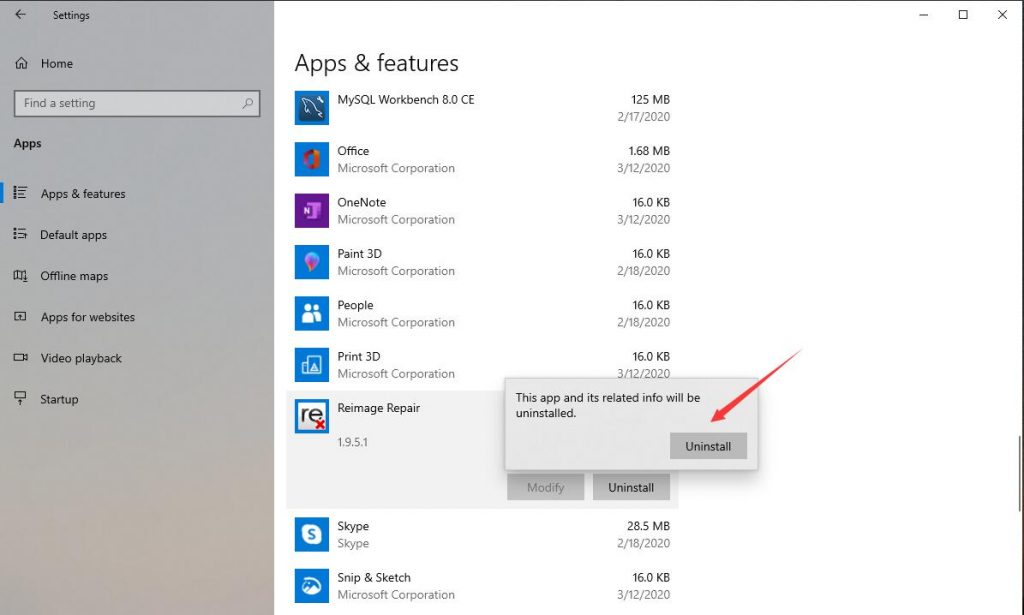Confirm Uninstall in the popup
The width and height of the screenshot is (1024, 615).
[708, 446]
